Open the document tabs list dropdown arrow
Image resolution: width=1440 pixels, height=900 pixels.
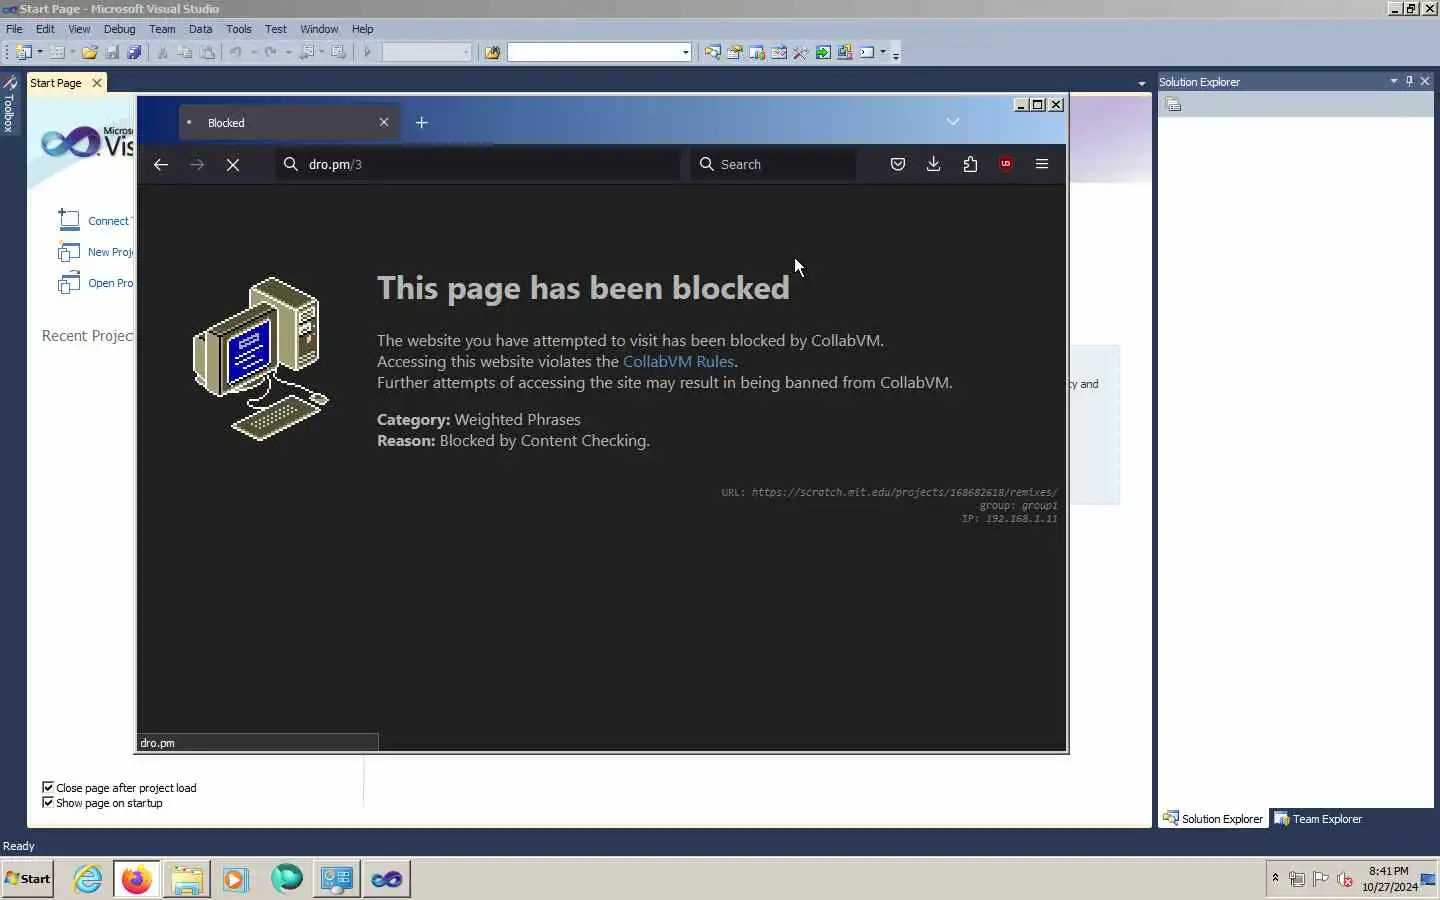(x=1142, y=83)
